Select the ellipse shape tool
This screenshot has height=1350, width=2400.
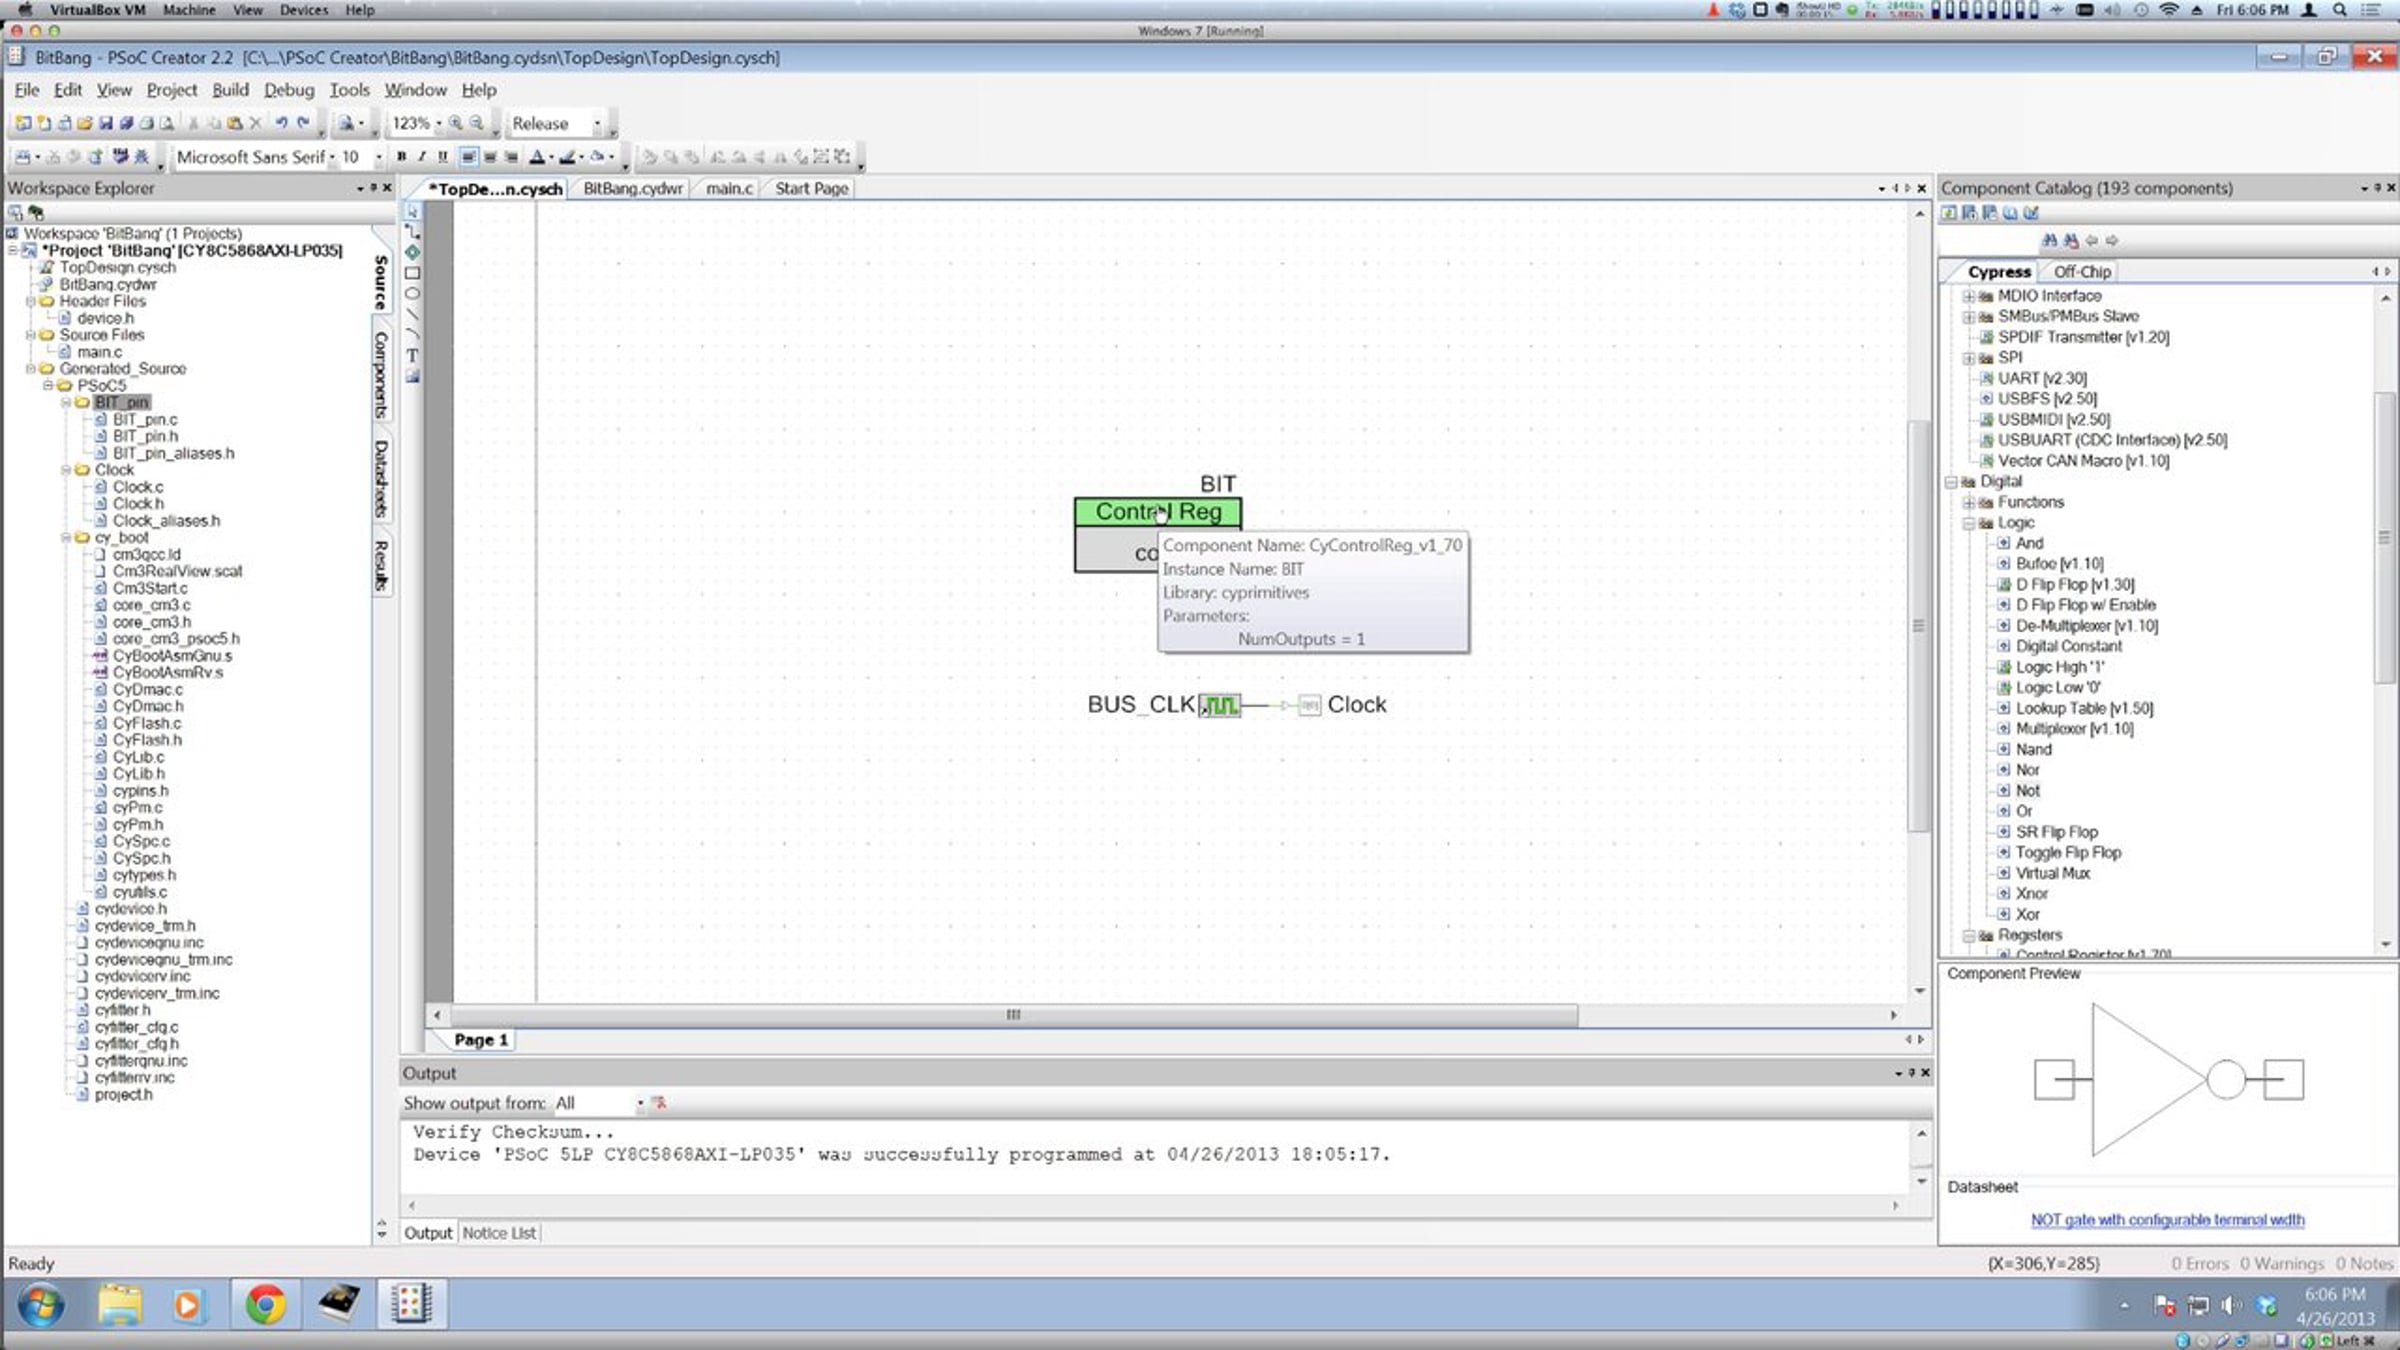click(412, 293)
